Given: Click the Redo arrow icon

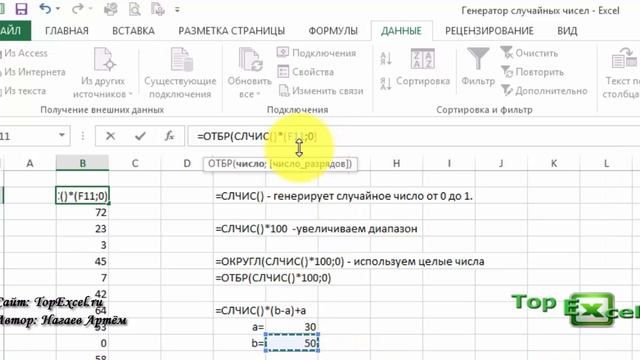Looking at the screenshot, I should [77, 9].
